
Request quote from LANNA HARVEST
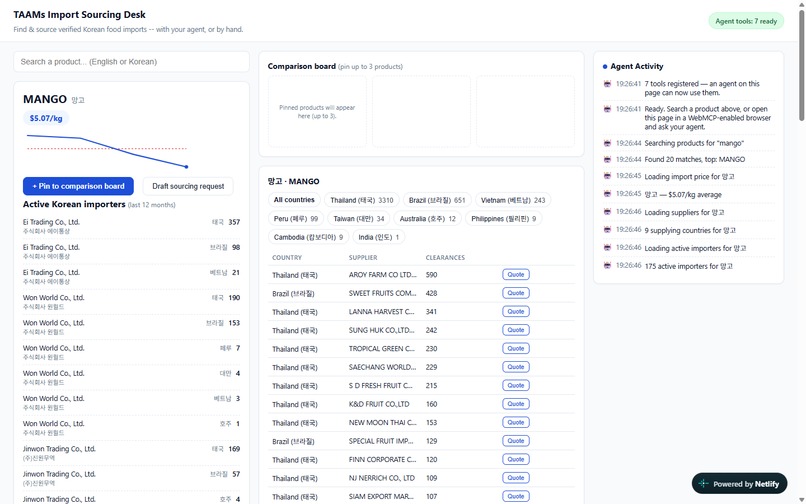[x=516, y=312]
